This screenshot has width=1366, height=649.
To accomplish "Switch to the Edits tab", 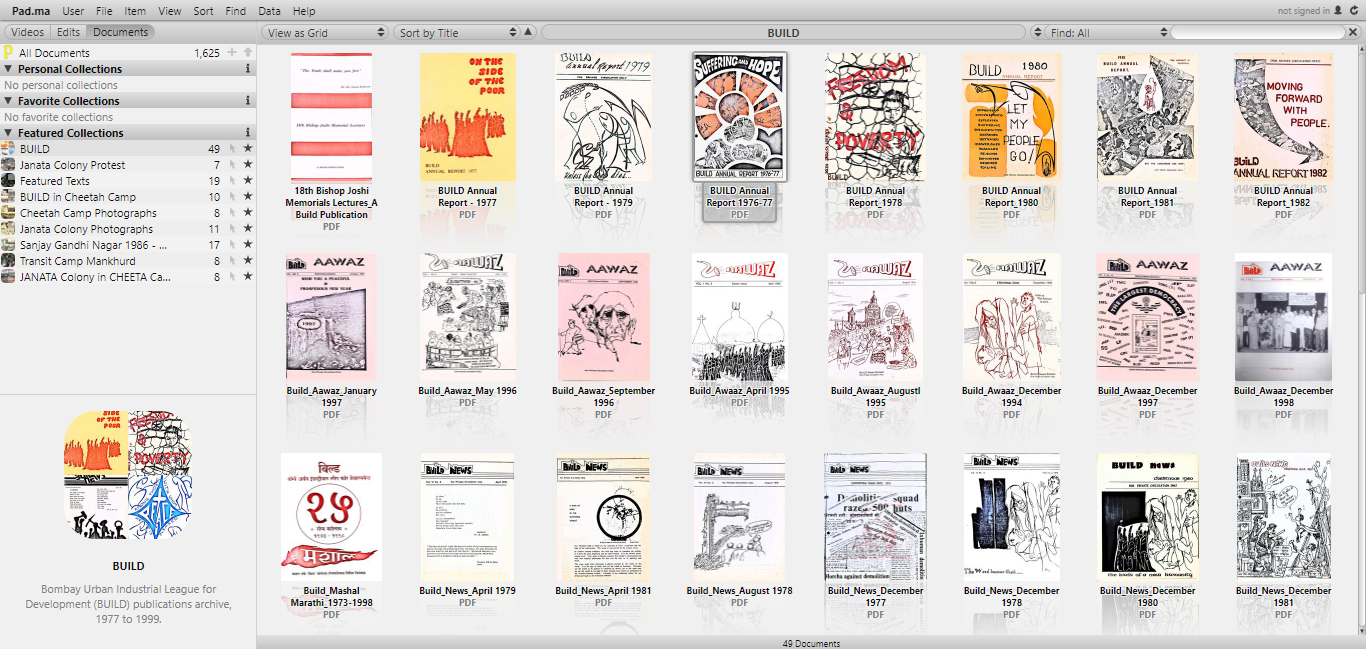I will coord(68,32).
